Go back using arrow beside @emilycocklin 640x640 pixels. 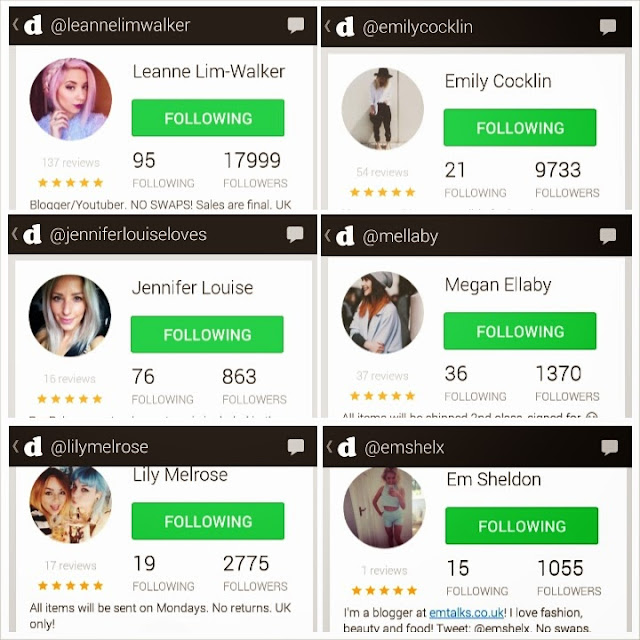327,26
